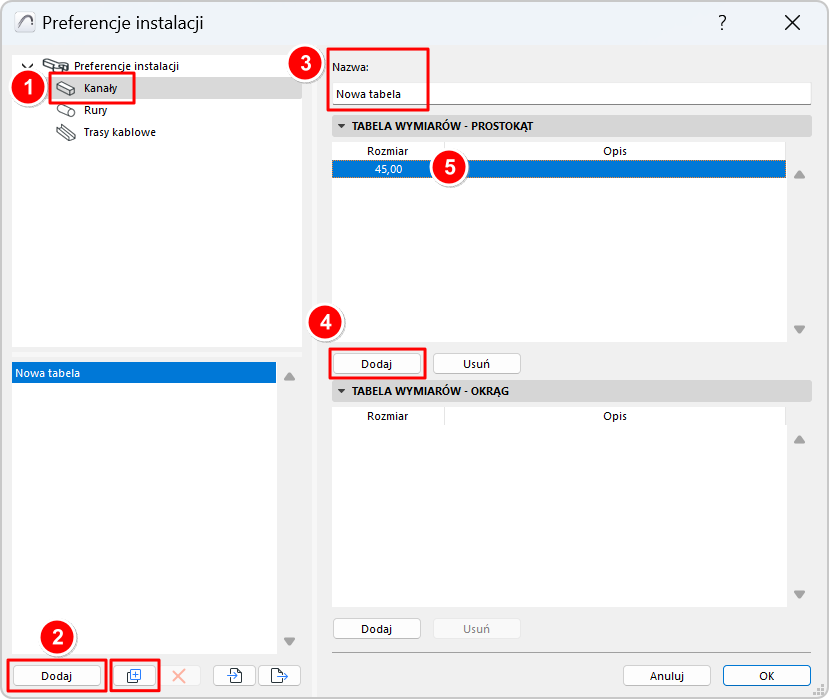Click the Kanały duct icon
The height and width of the screenshot is (699, 829).
click(66, 88)
